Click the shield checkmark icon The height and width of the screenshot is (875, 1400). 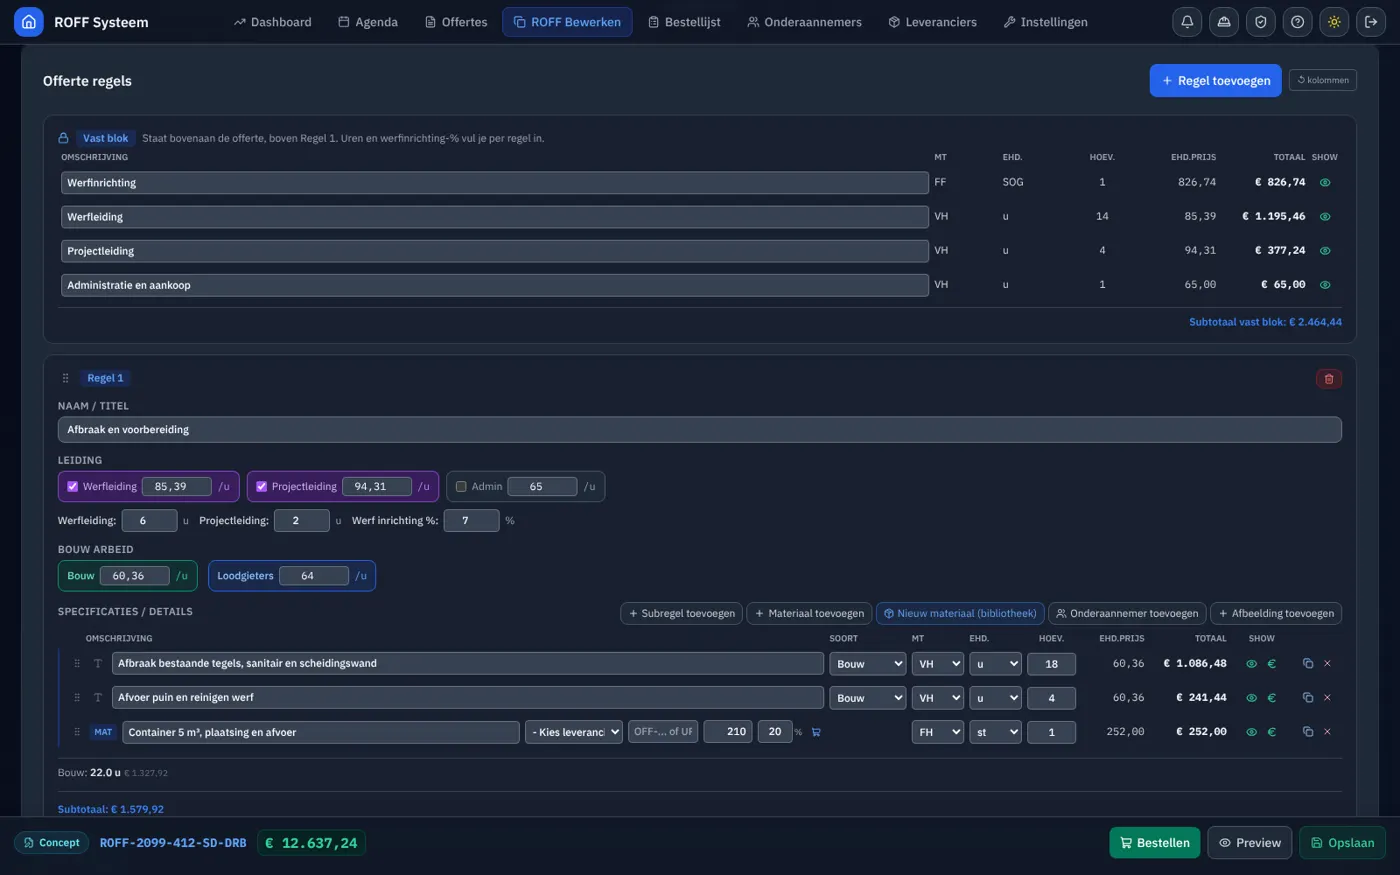(1261, 22)
